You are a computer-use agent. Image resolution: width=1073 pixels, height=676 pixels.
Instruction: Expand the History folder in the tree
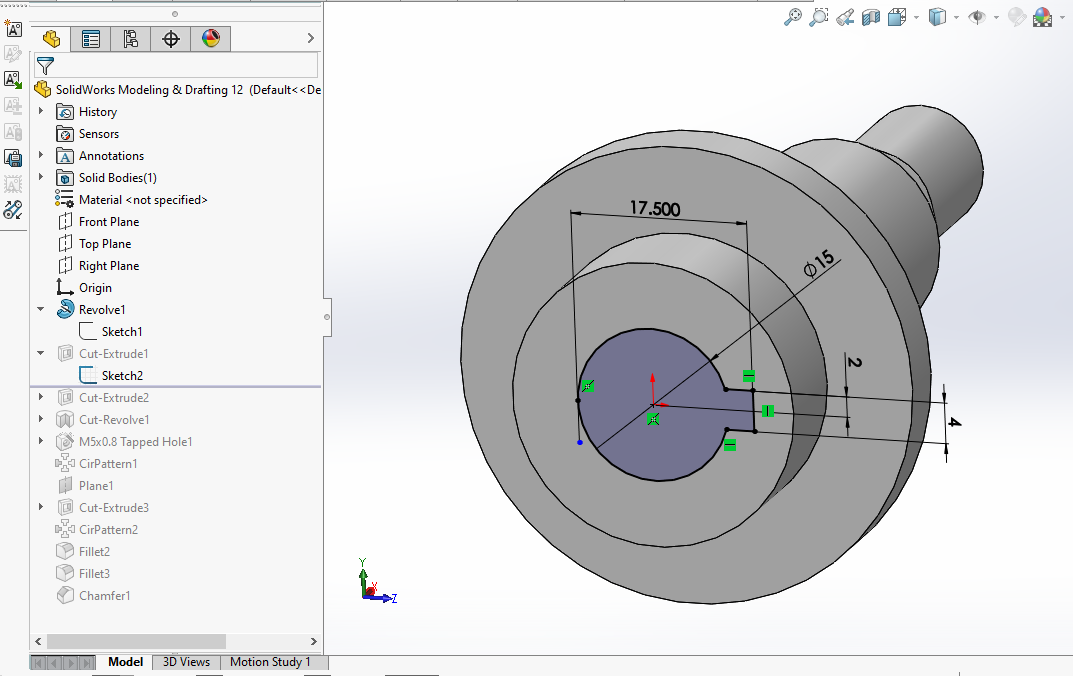[x=41, y=111]
